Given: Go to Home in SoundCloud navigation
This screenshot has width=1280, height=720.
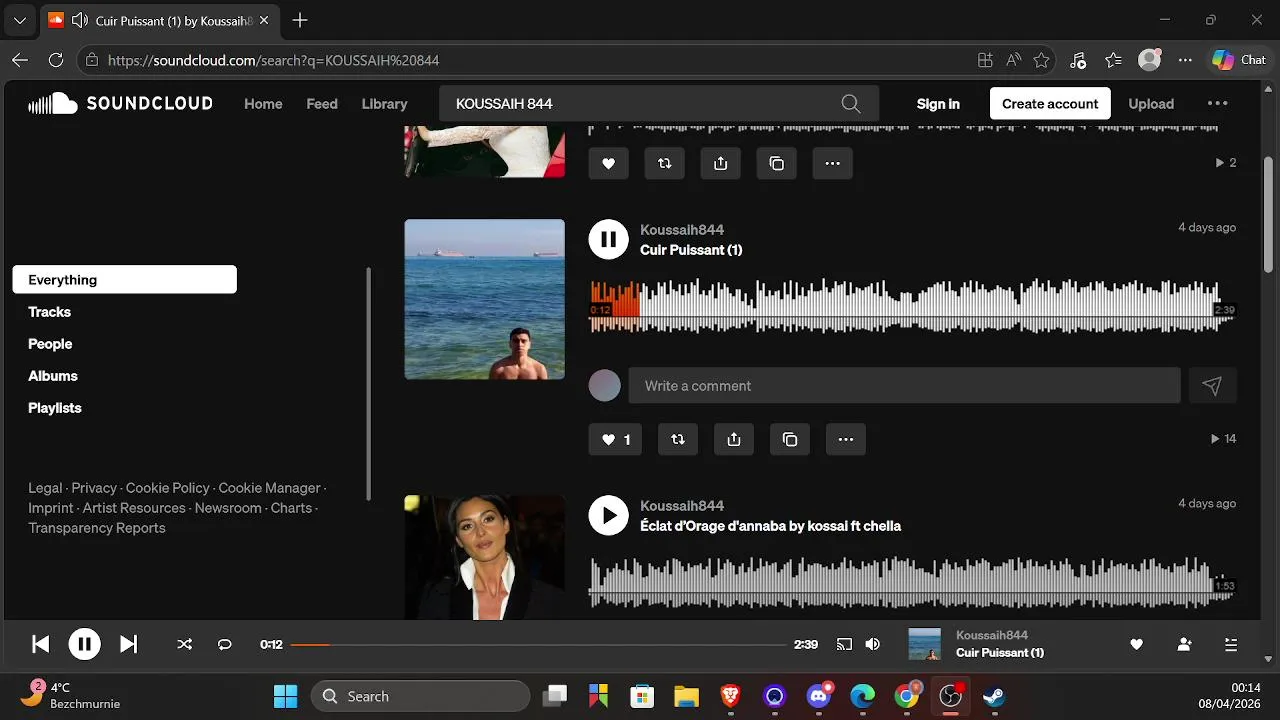Looking at the screenshot, I should pos(263,104).
